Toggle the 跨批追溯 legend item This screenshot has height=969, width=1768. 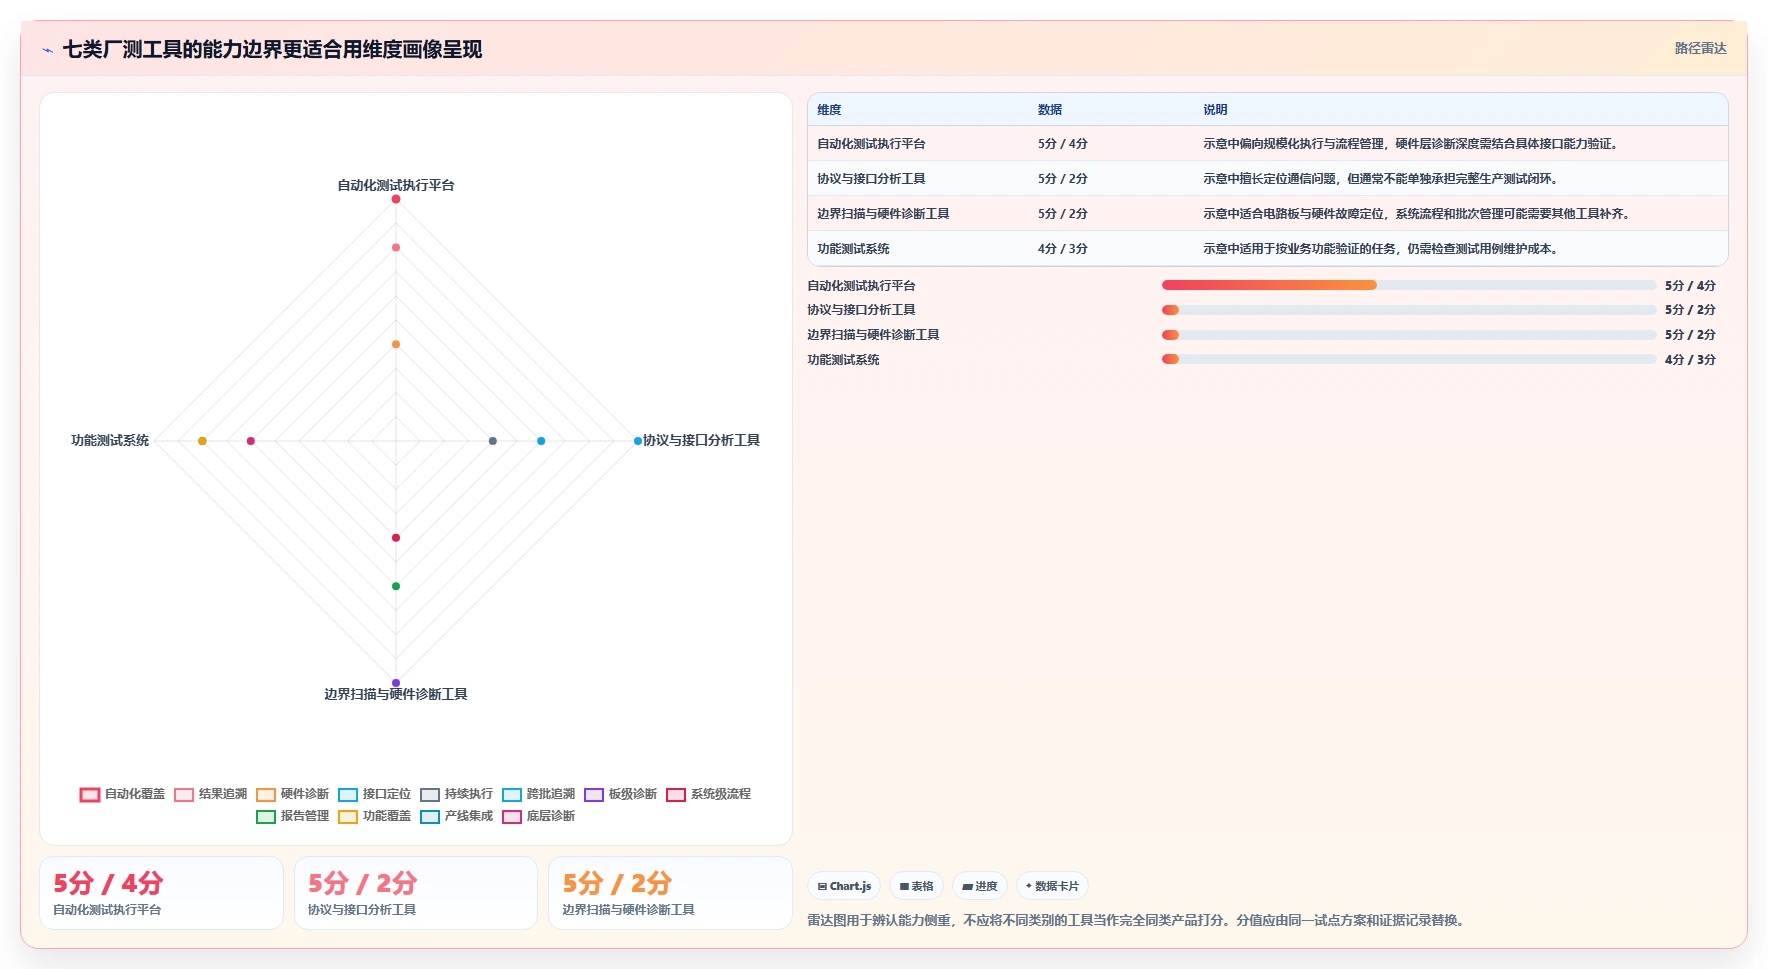pyautogui.click(x=539, y=794)
